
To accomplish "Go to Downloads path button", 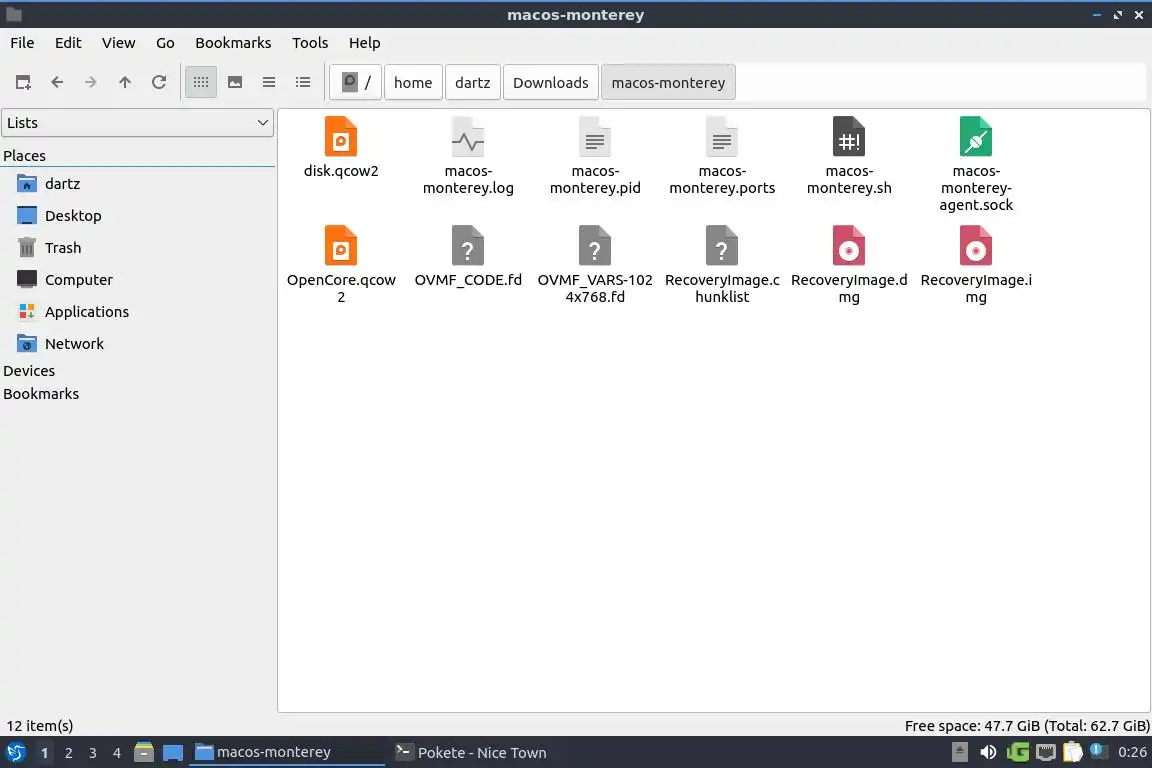I will [550, 82].
